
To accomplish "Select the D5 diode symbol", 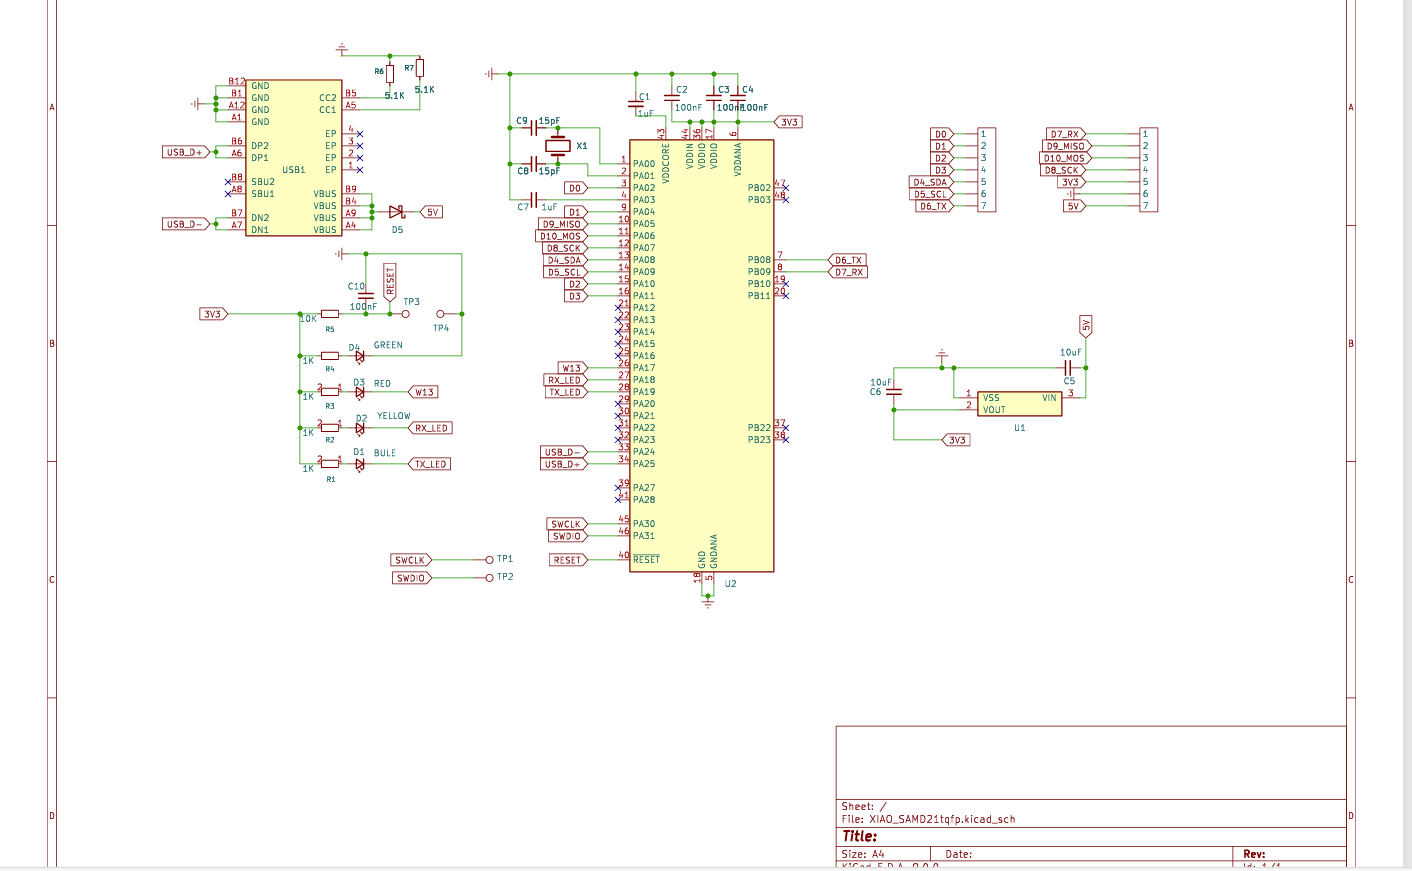I will point(397,212).
